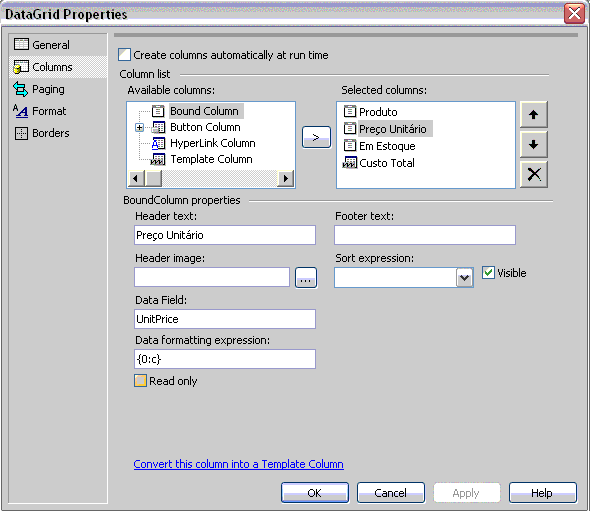The height and width of the screenshot is (511, 590).
Task: Click right arrow of available columns scrollbar
Action: click(286, 178)
